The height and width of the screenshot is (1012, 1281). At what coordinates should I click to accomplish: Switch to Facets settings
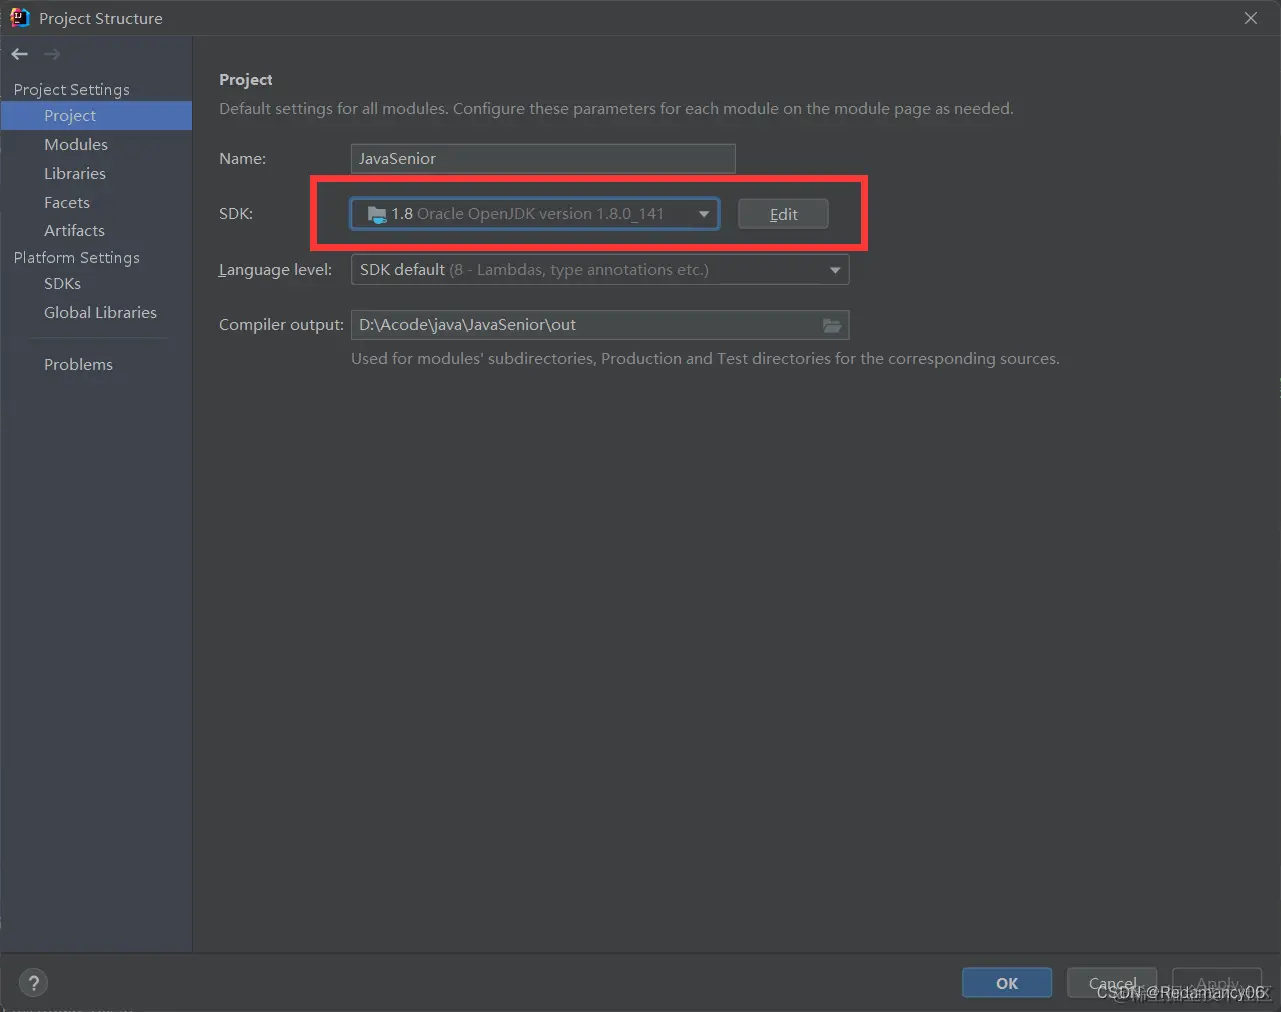67,203
